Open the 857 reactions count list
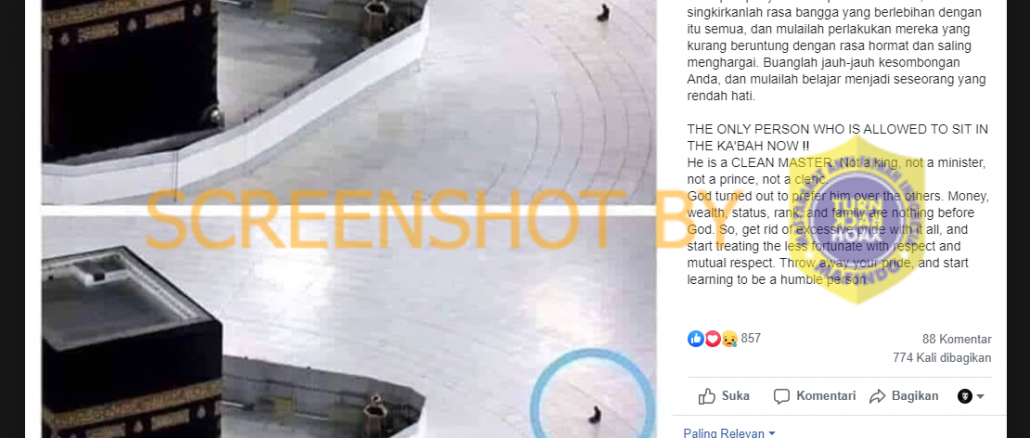1030x438 pixels. [751, 339]
